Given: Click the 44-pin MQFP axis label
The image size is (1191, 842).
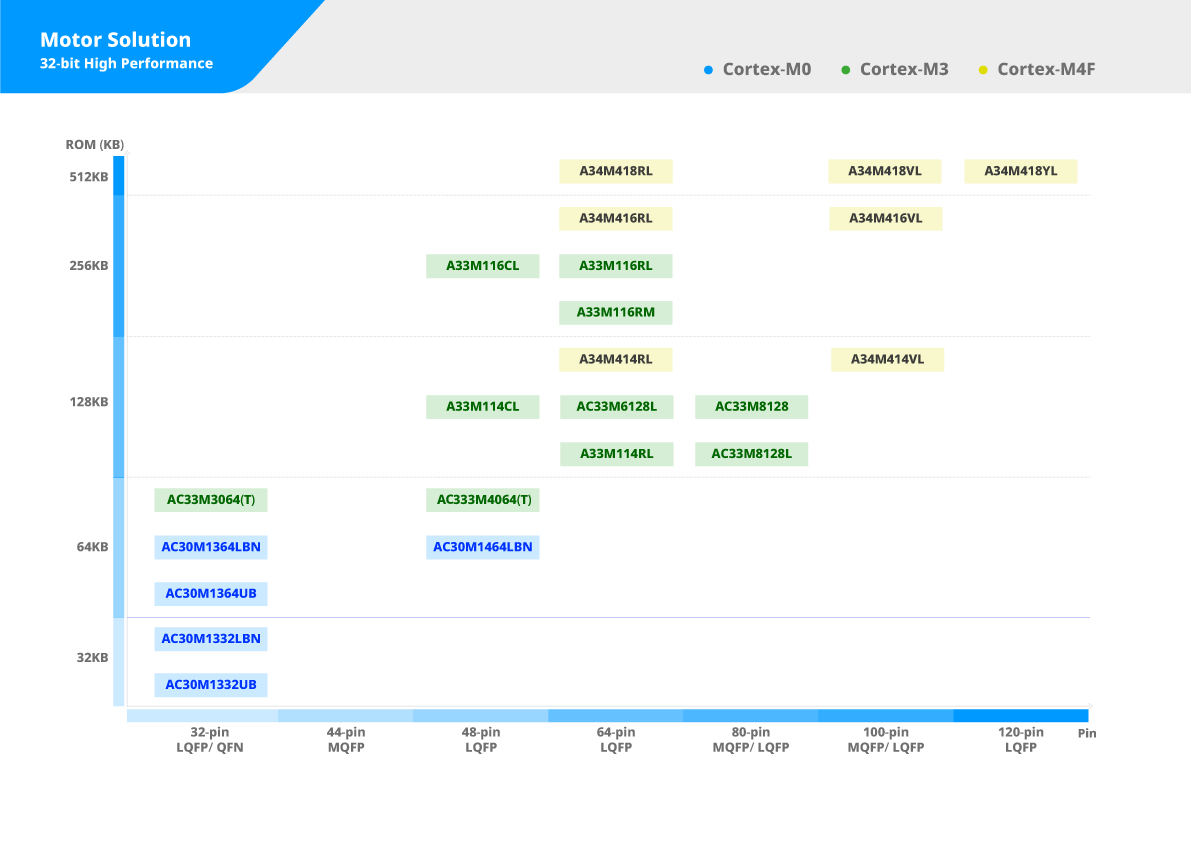Looking at the screenshot, I should (x=346, y=740).
